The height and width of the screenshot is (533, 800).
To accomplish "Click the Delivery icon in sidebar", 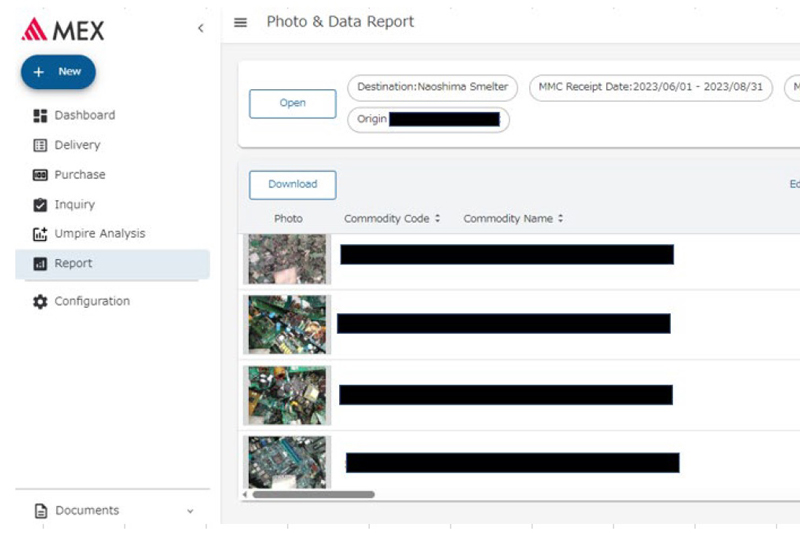I will coord(41,145).
